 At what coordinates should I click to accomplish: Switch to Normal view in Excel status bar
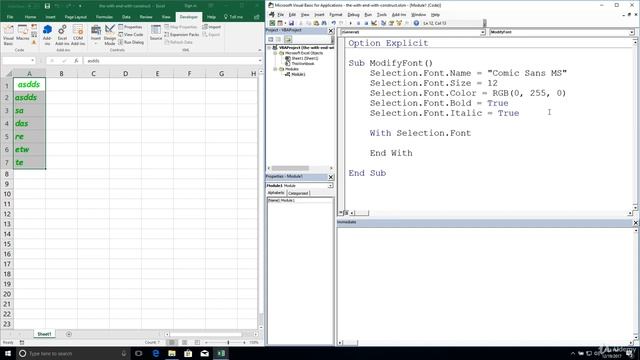pos(172,342)
